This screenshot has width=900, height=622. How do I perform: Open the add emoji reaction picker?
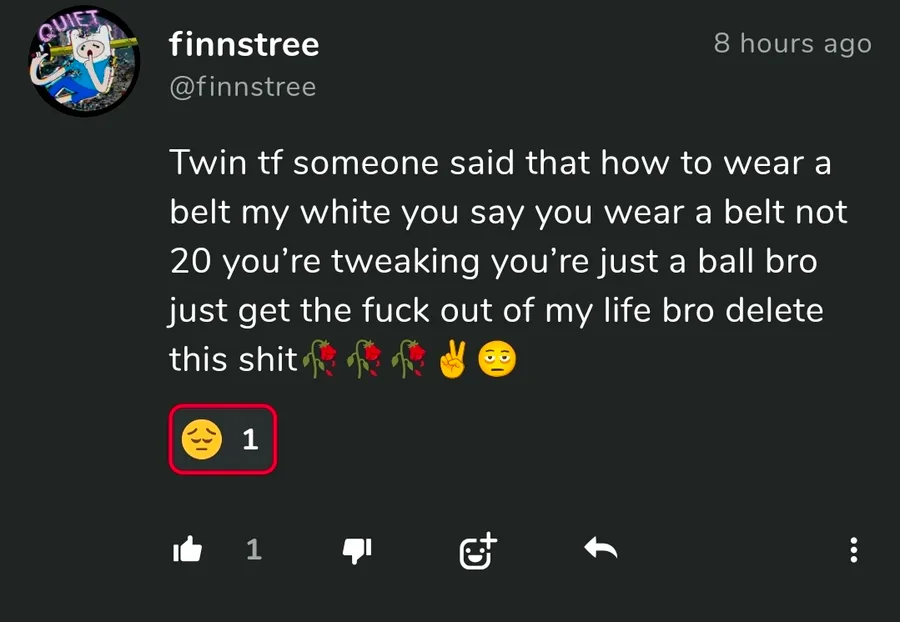point(478,551)
